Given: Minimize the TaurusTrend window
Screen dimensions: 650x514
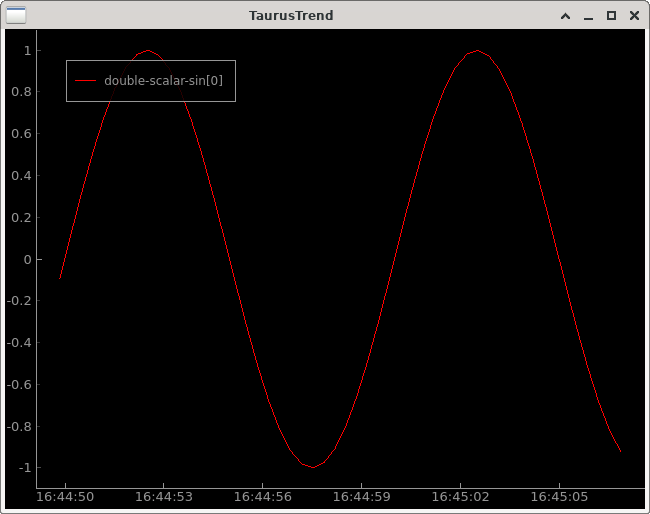Looking at the screenshot, I should (588, 16).
